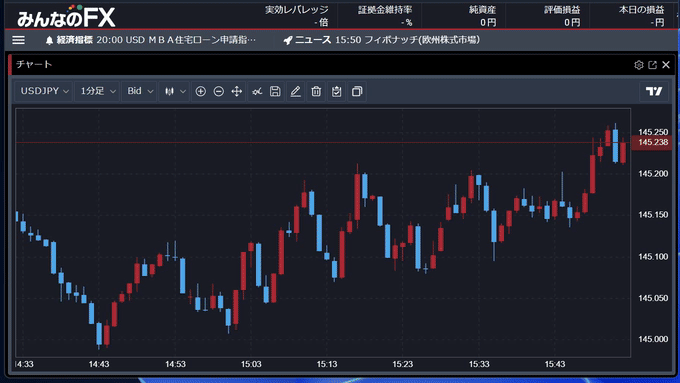Save chart with floppy disk icon
The width and height of the screenshot is (680, 383).
tap(275, 91)
